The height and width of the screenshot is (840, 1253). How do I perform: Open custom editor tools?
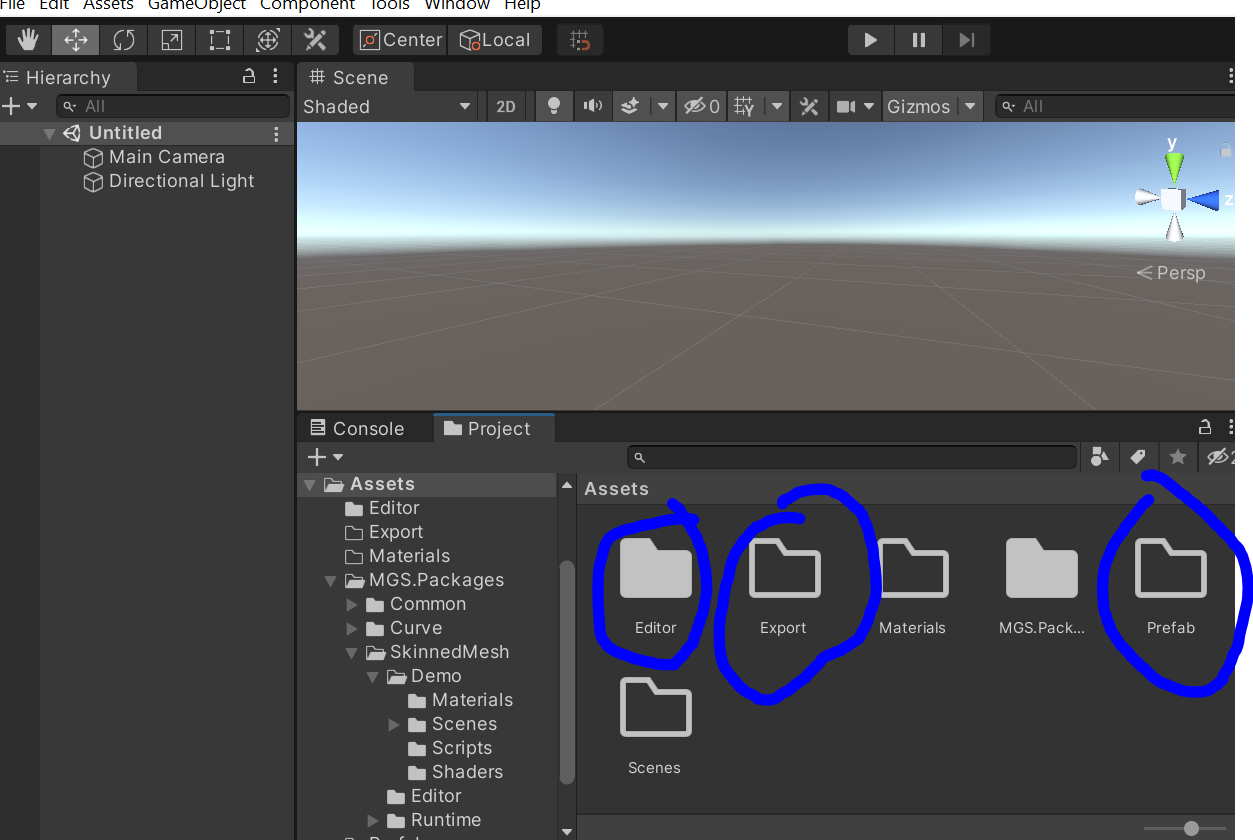(x=316, y=40)
